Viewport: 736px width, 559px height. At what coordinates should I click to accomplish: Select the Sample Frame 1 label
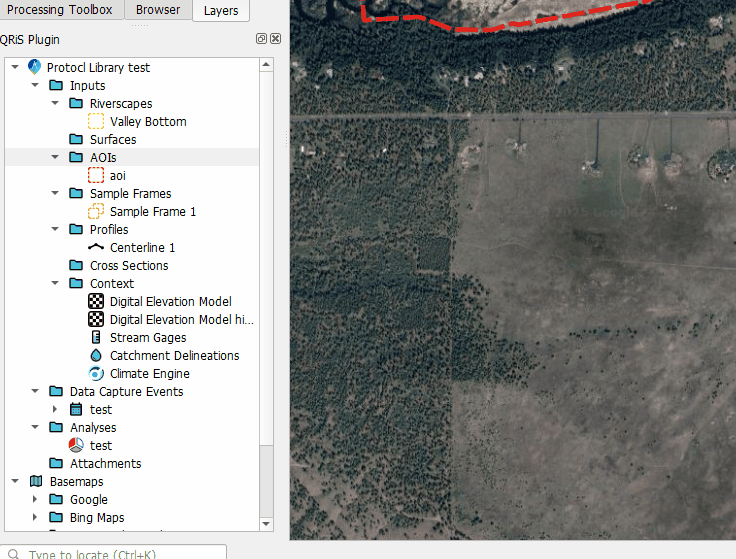click(x=153, y=212)
